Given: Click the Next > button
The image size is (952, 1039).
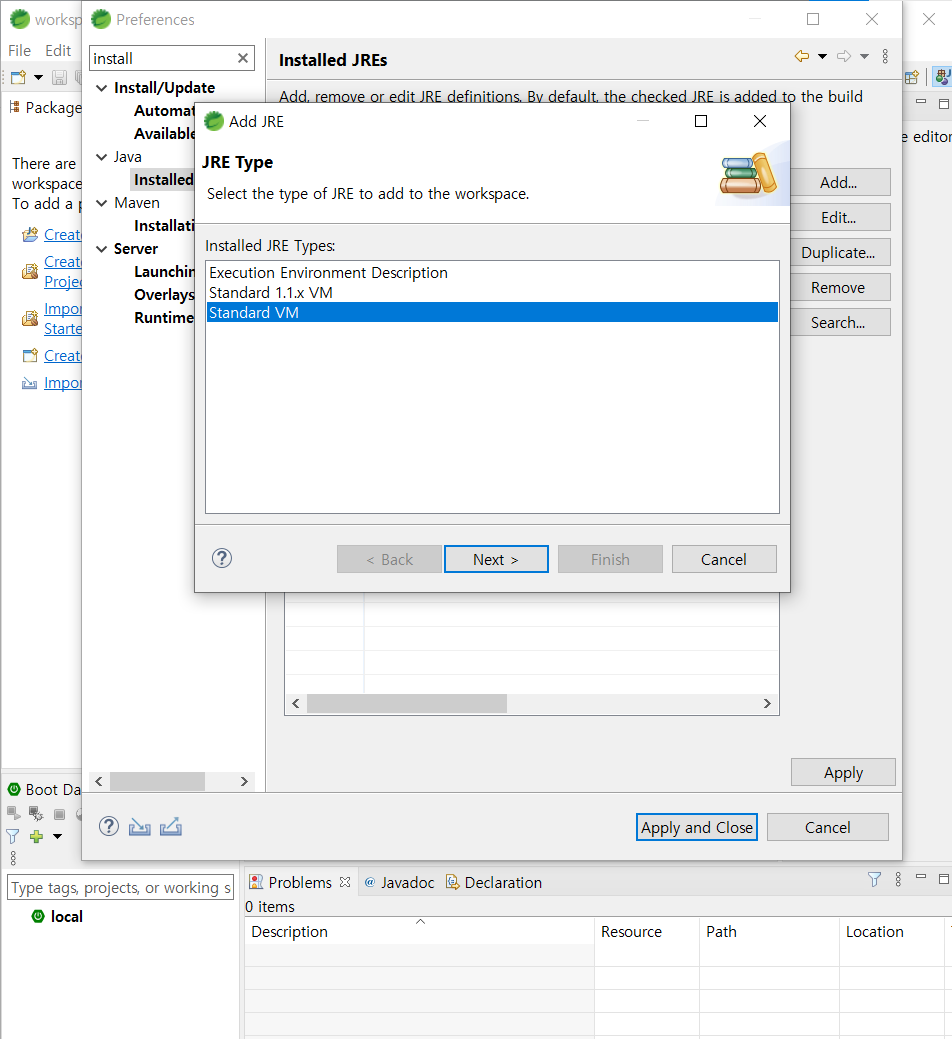Looking at the screenshot, I should click(x=496, y=559).
